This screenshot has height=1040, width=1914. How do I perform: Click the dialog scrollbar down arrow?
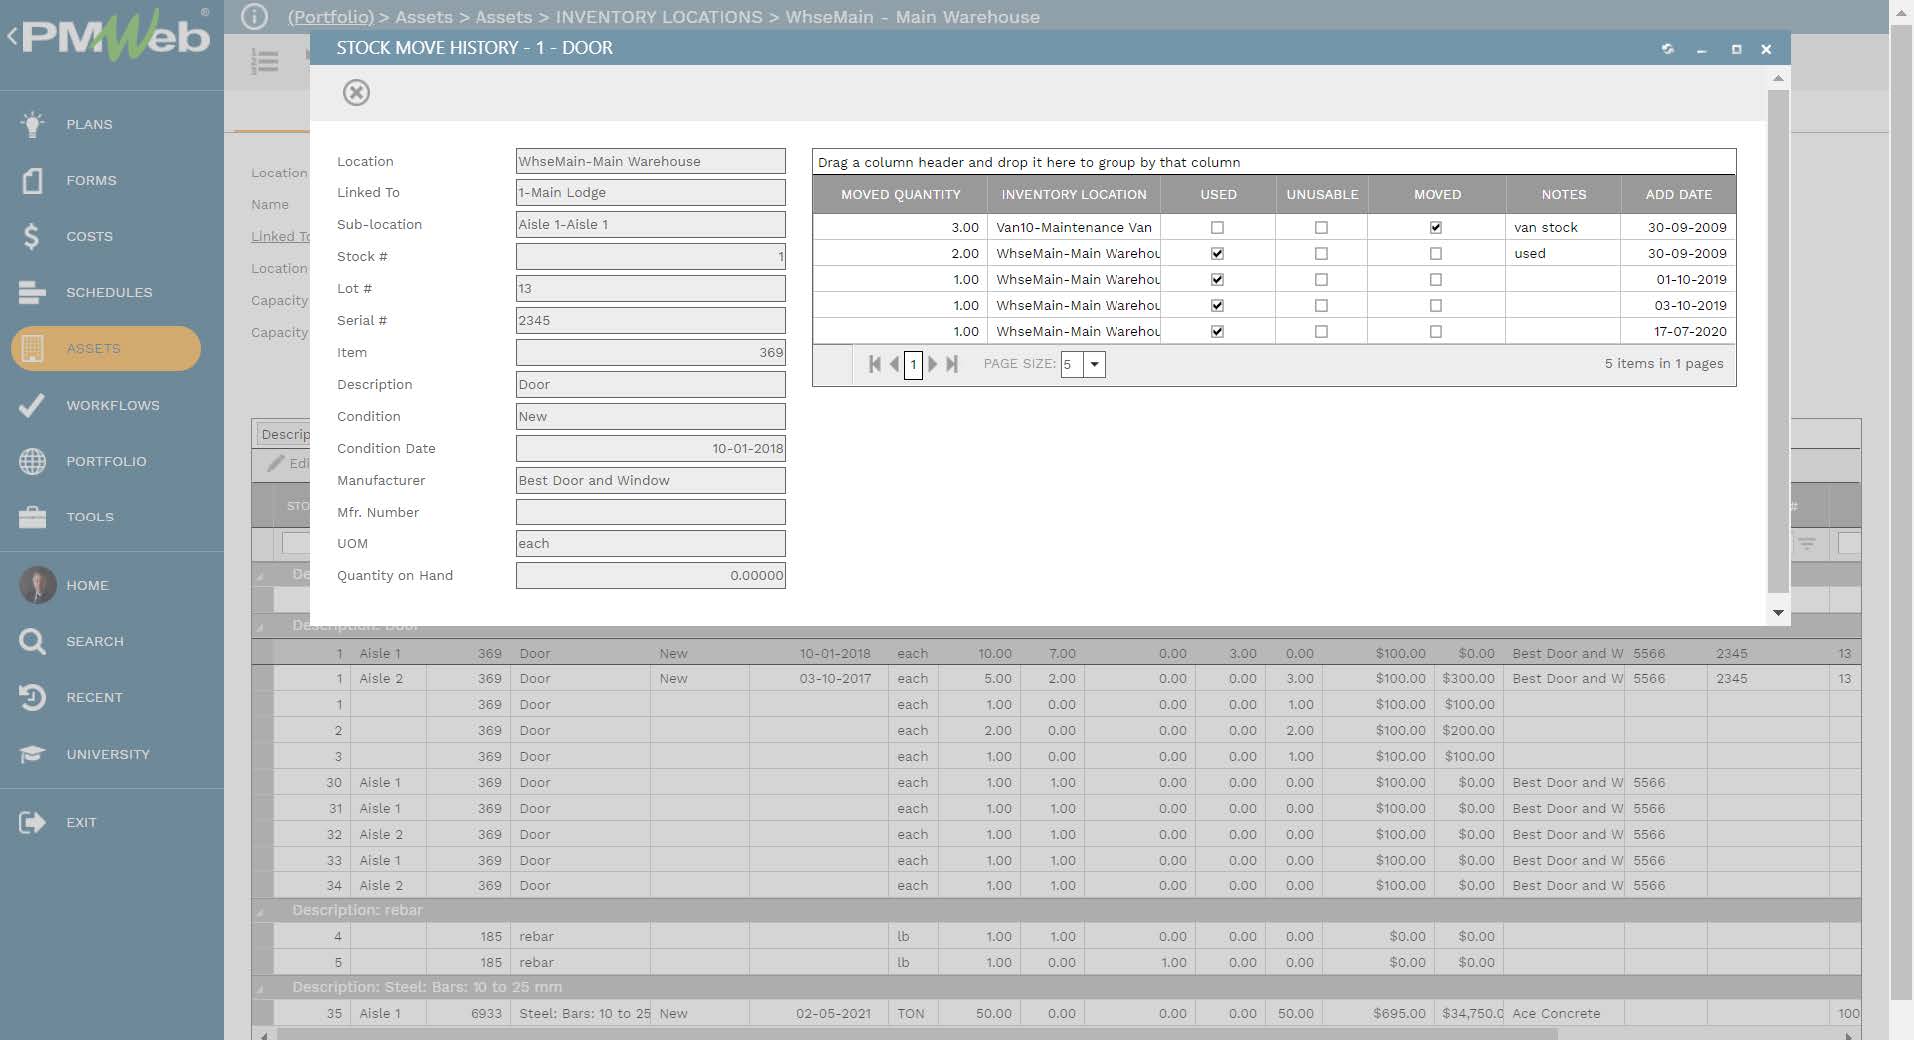pos(1778,612)
